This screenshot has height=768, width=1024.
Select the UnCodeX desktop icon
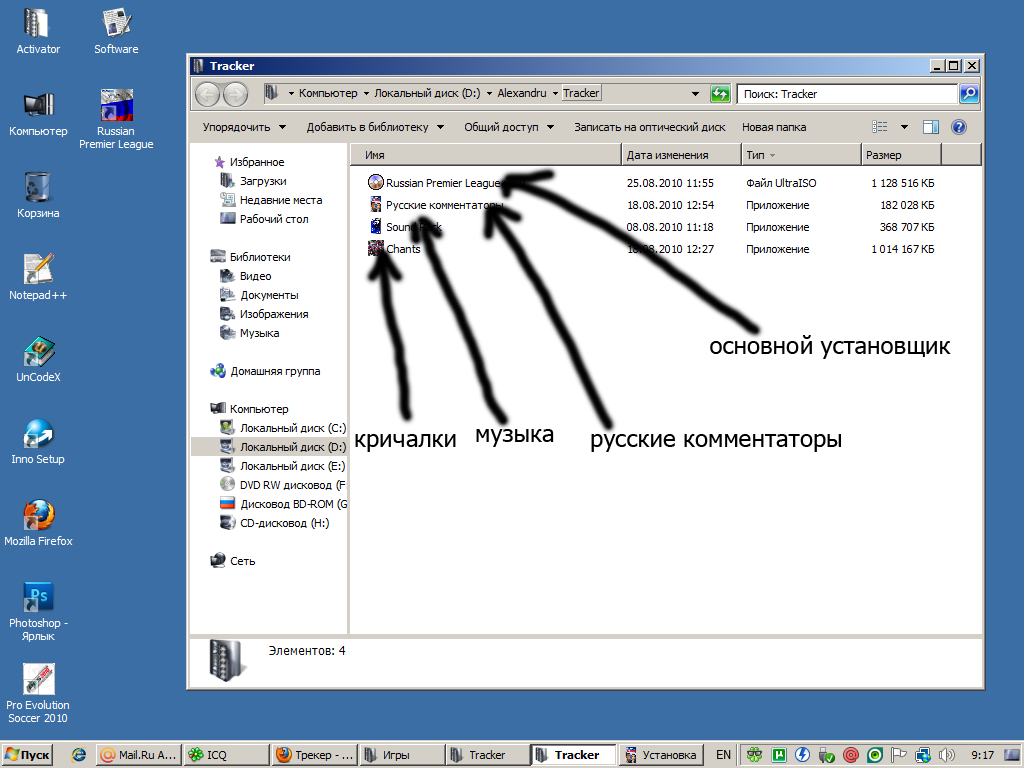[38, 359]
